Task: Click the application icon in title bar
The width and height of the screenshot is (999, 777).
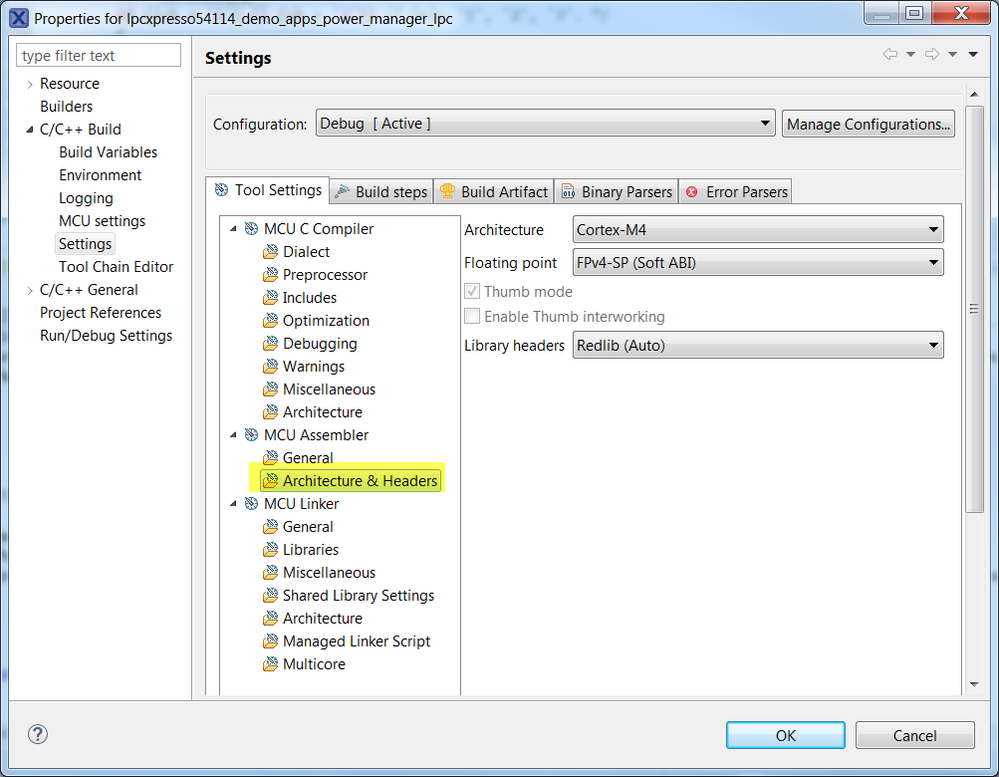Action: pyautogui.click(x=19, y=18)
